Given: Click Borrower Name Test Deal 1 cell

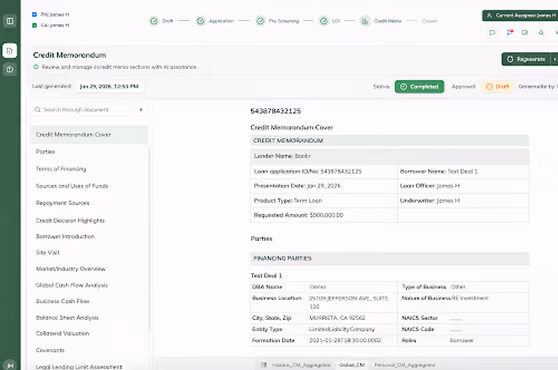Looking at the screenshot, I should [x=463, y=171].
